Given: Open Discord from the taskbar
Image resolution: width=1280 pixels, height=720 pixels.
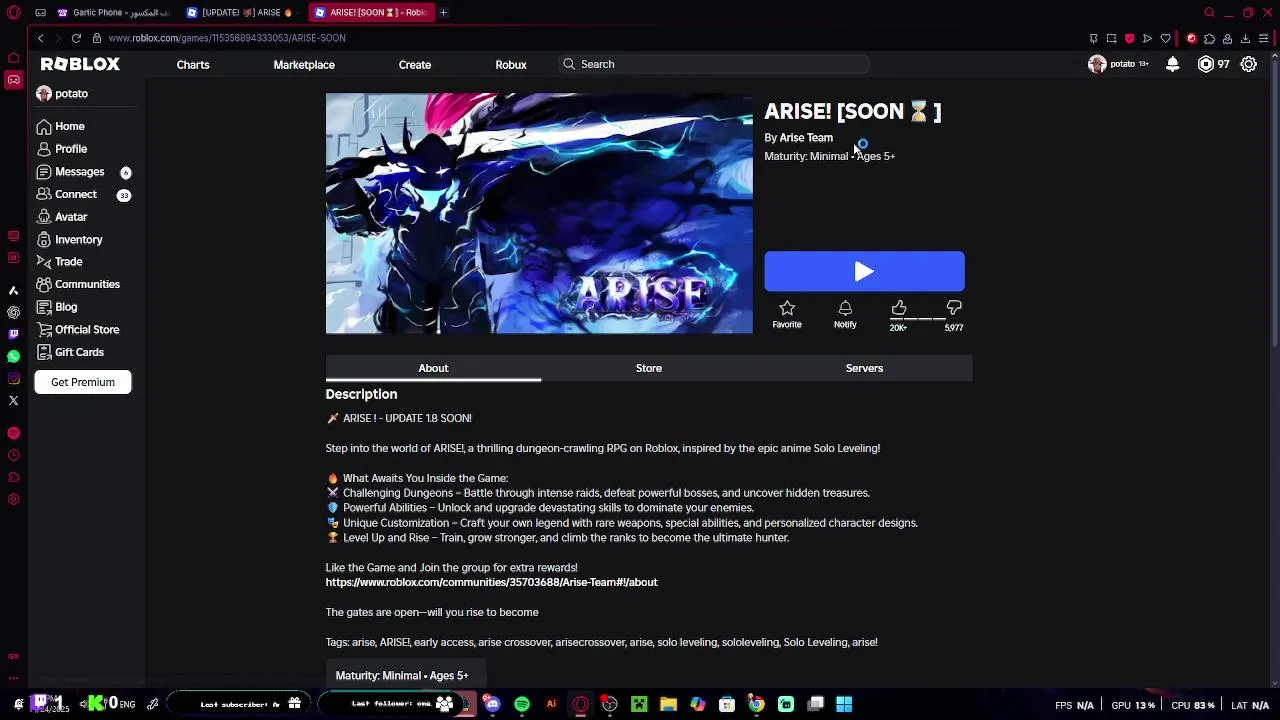Looking at the screenshot, I should (x=492, y=704).
